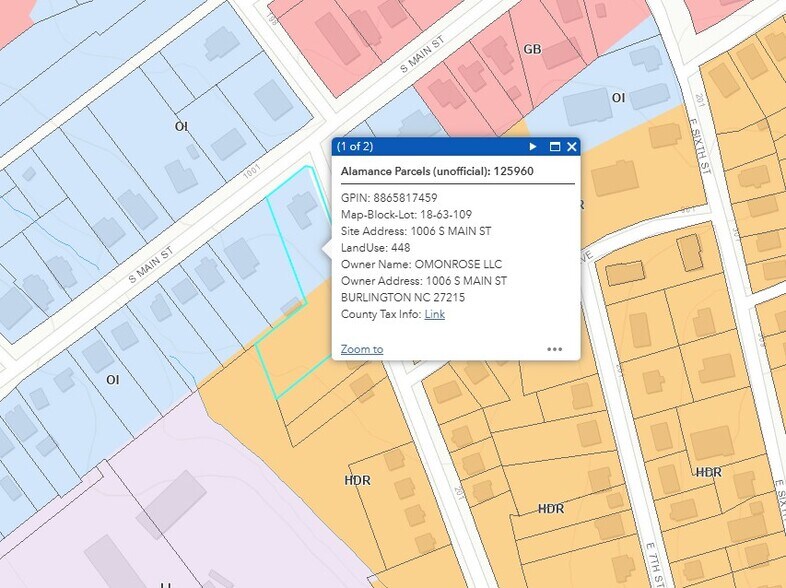The image size is (786, 588).
Task: Click the Map-Block-Lot 18-63-109 line
Action: click(406, 215)
